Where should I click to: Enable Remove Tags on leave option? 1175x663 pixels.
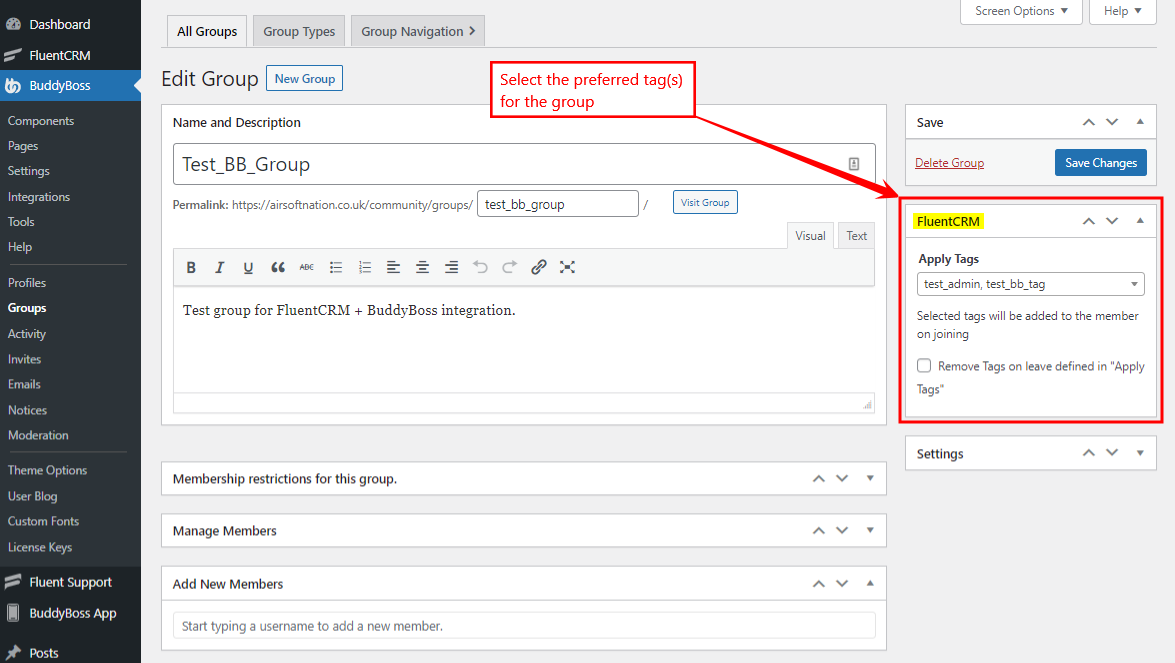click(x=923, y=365)
